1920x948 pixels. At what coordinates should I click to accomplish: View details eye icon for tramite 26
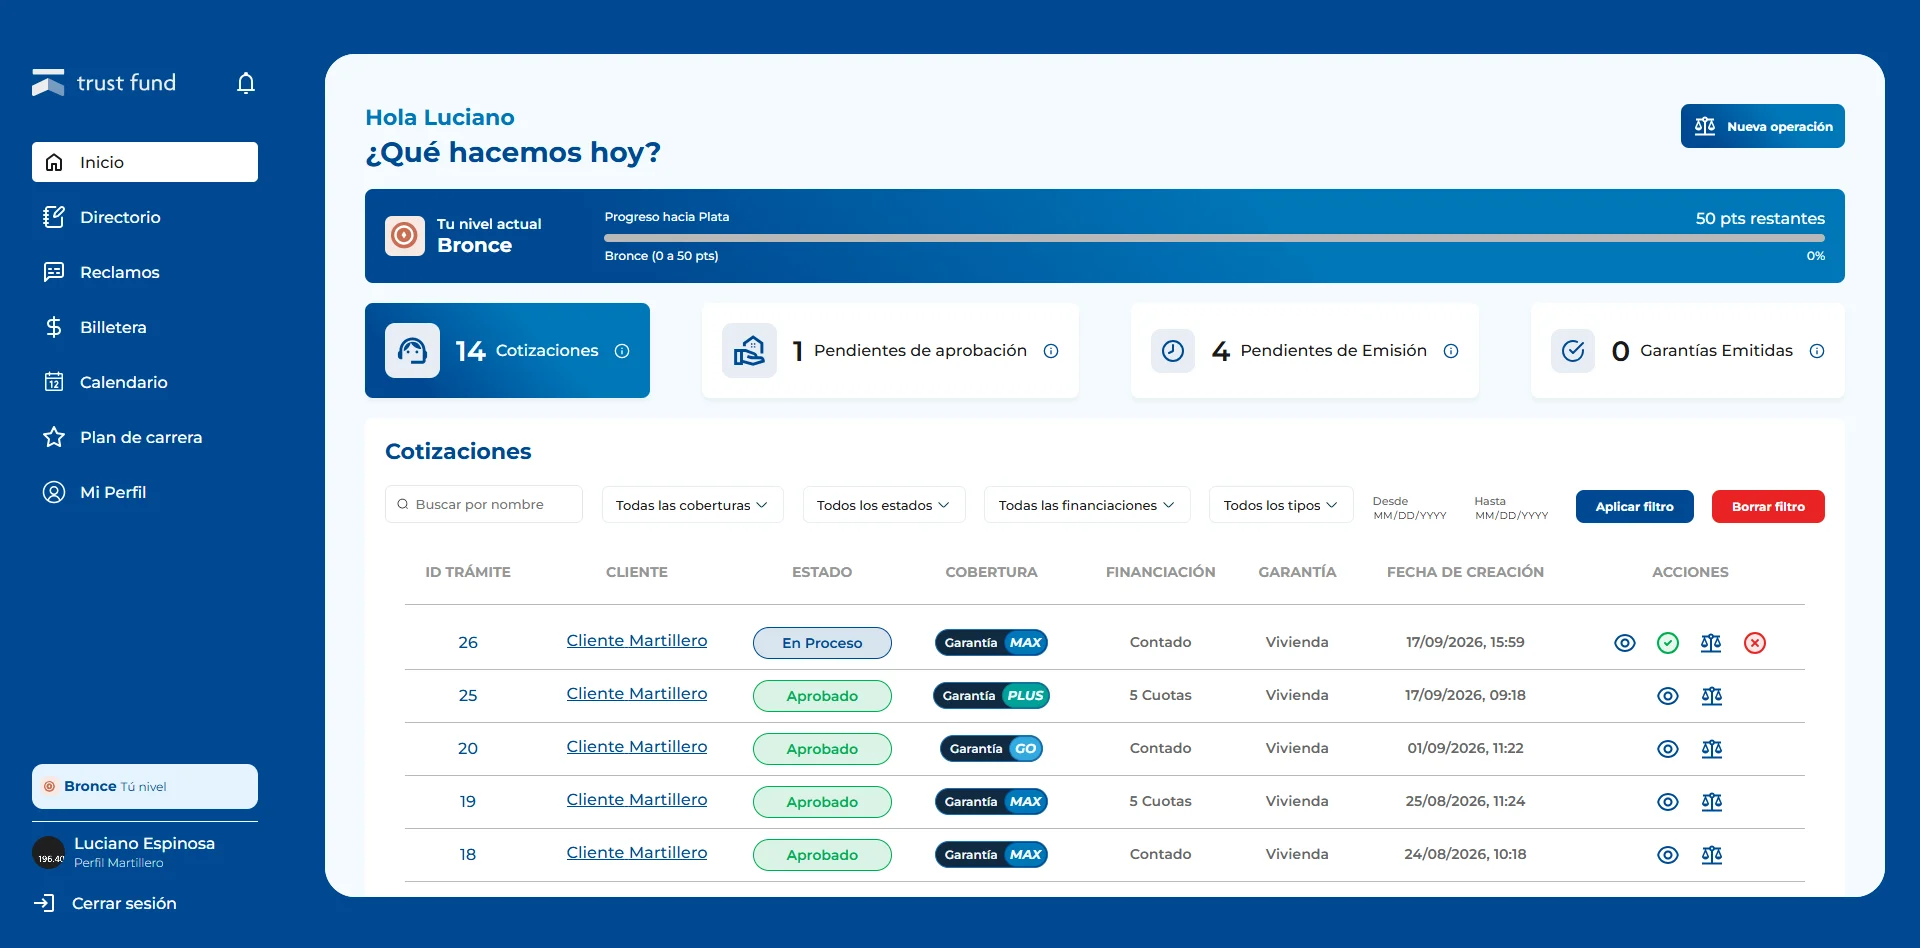pyautogui.click(x=1625, y=643)
